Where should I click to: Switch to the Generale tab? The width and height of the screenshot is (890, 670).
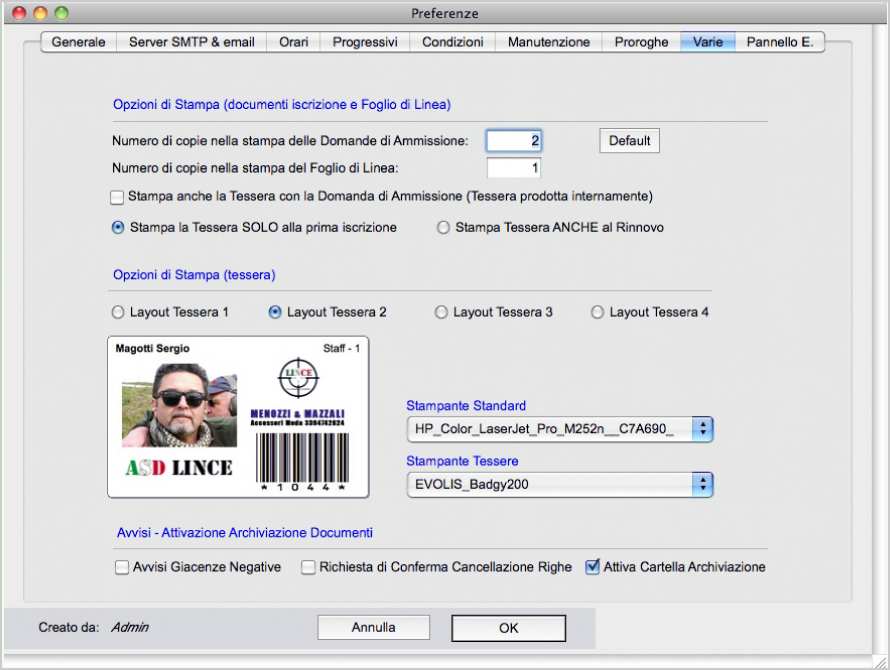[x=78, y=42]
